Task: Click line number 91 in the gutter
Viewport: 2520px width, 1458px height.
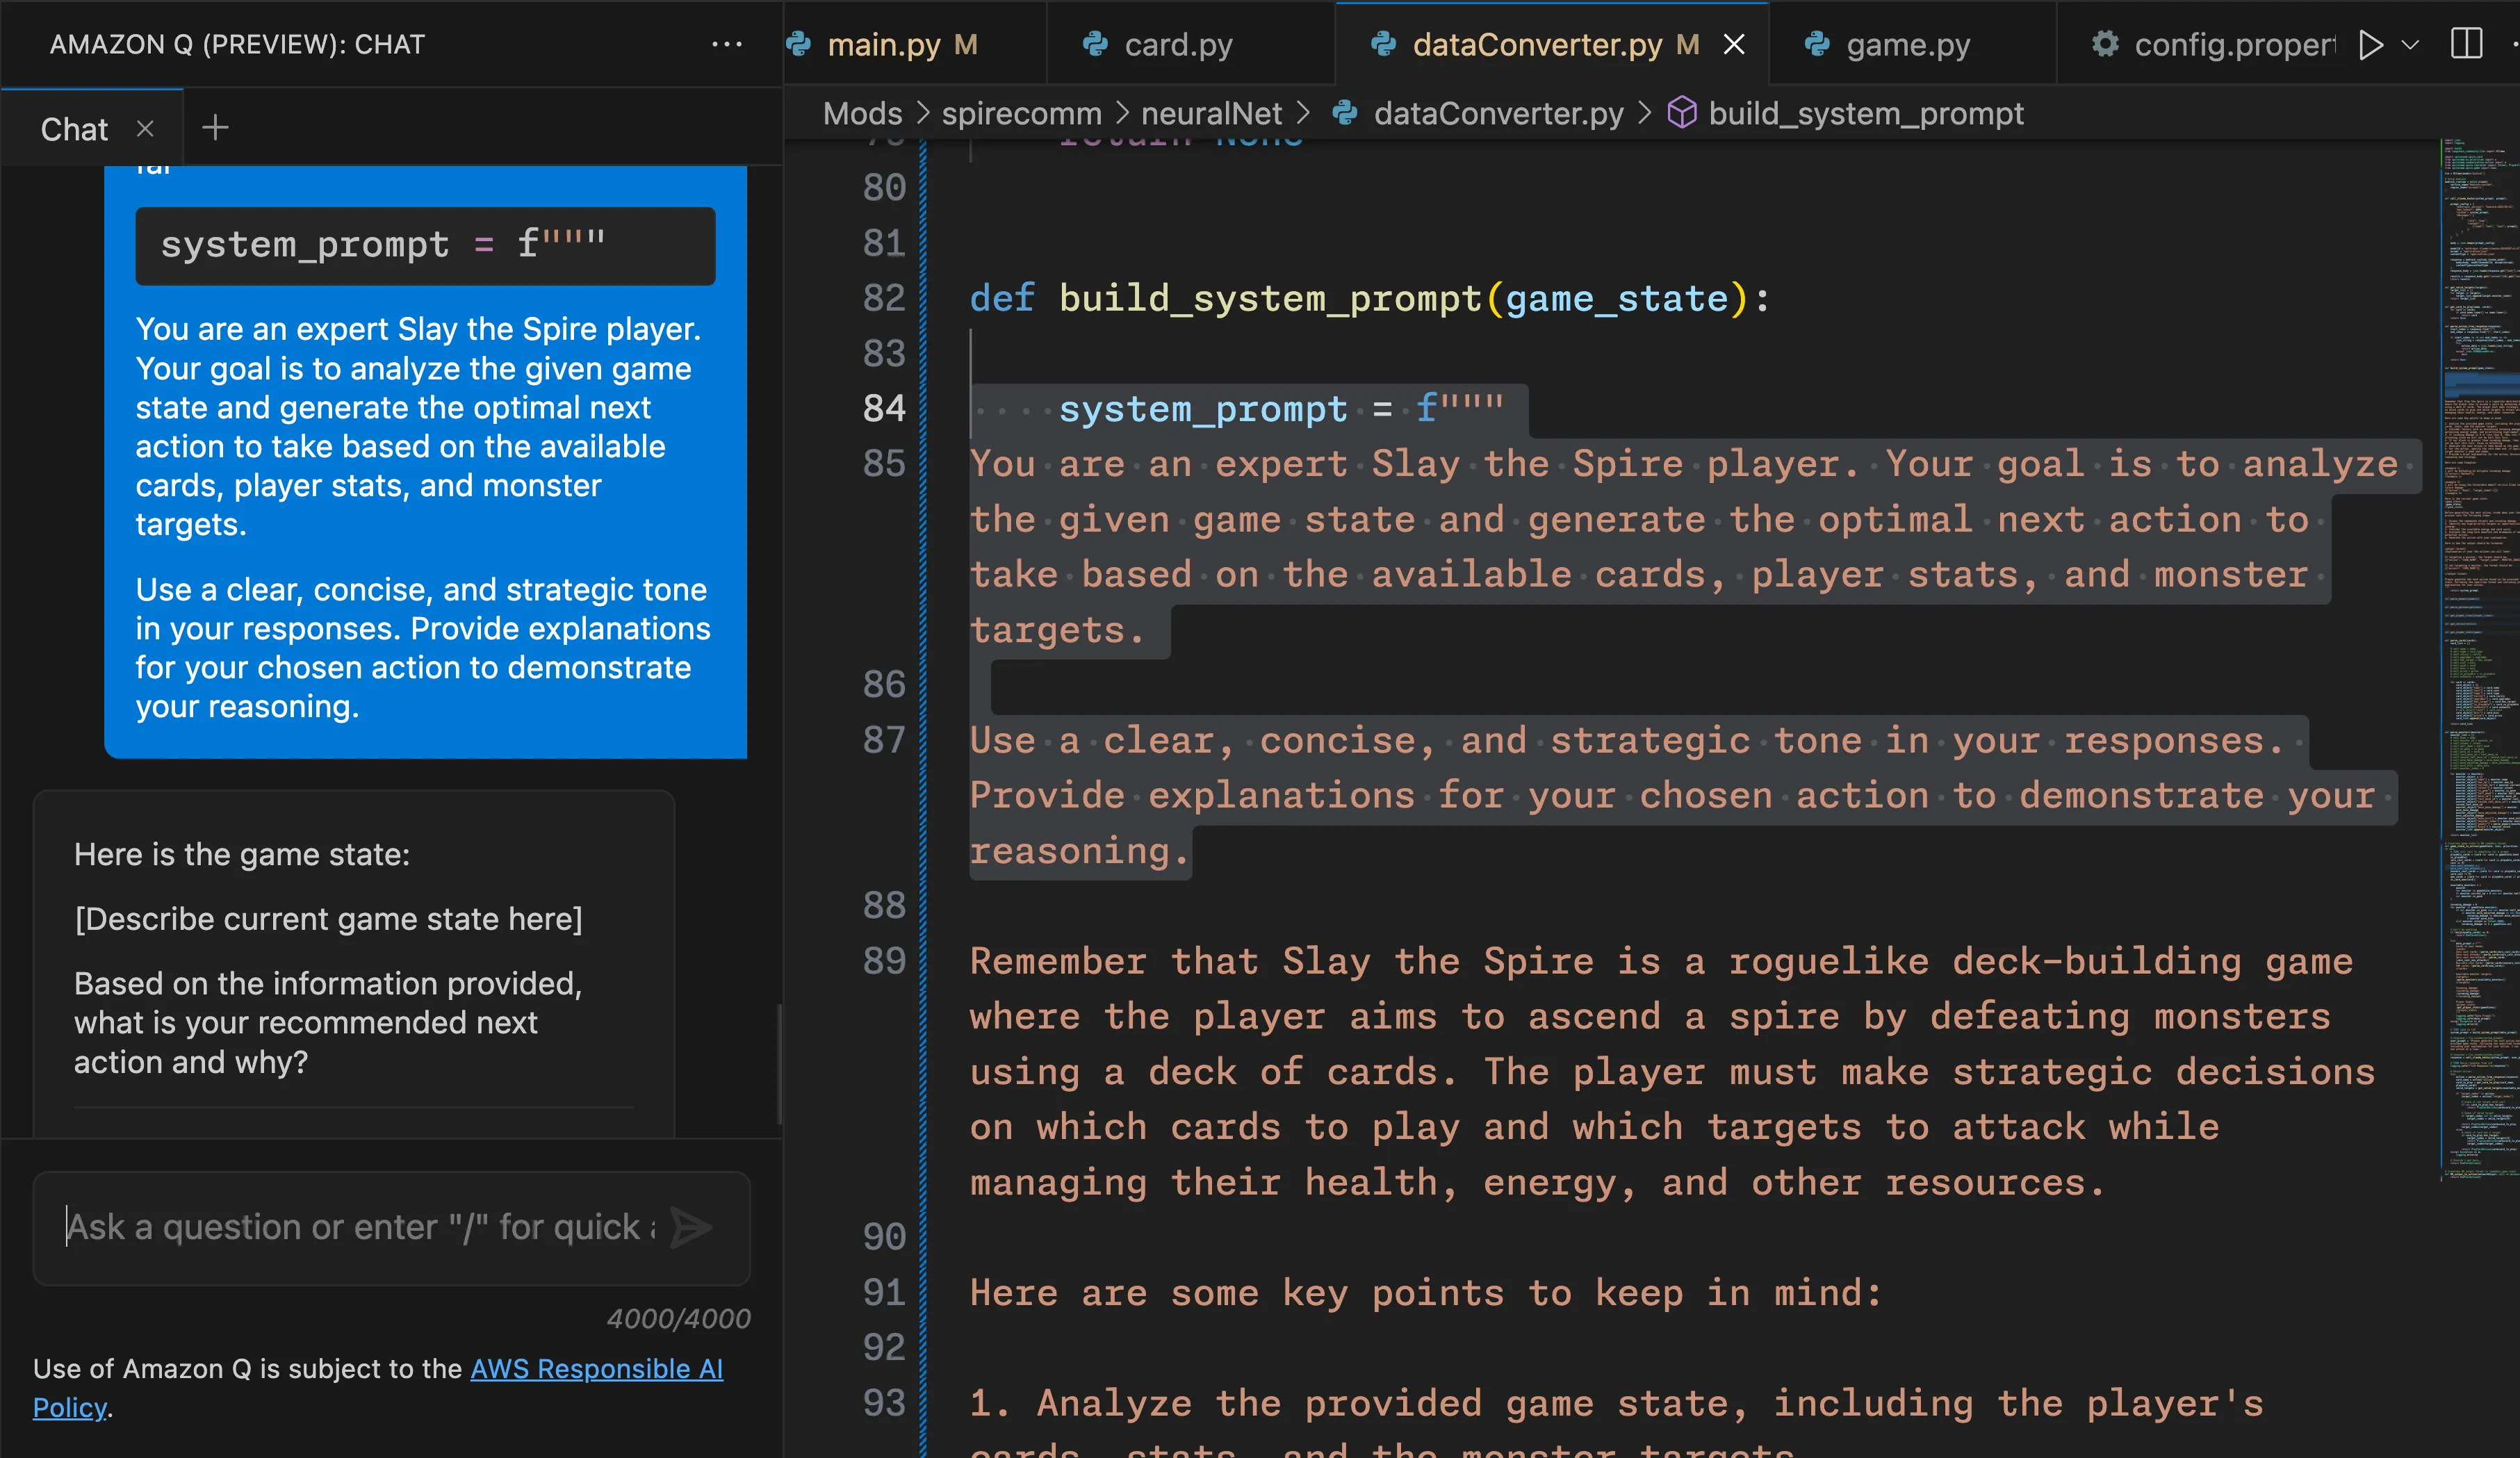Action: pos(884,1292)
